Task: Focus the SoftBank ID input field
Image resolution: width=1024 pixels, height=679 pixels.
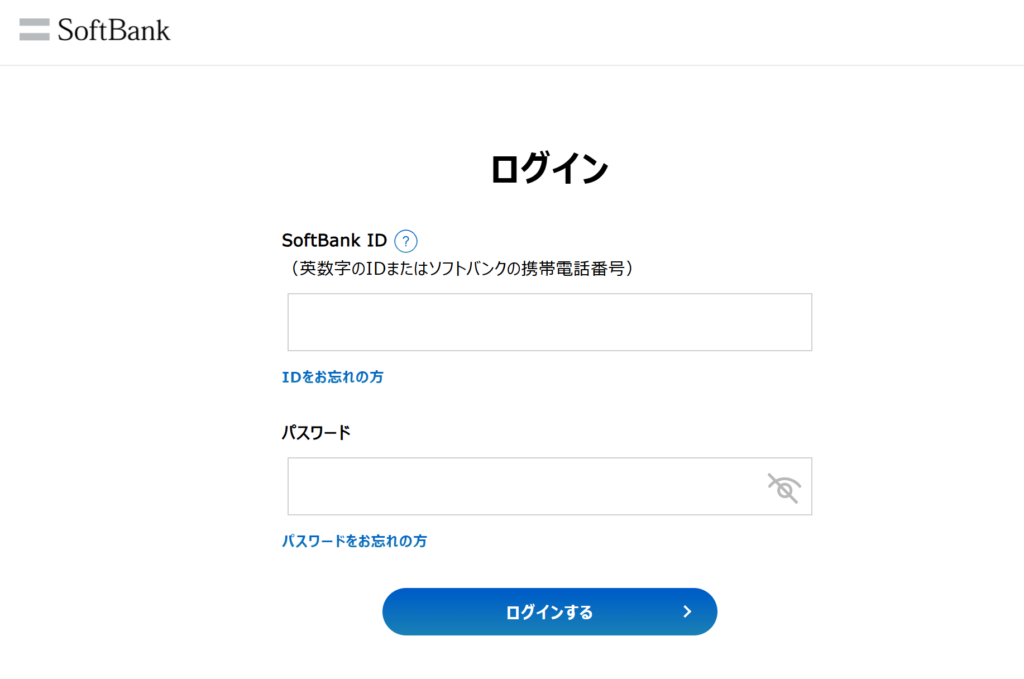Action: [549, 322]
